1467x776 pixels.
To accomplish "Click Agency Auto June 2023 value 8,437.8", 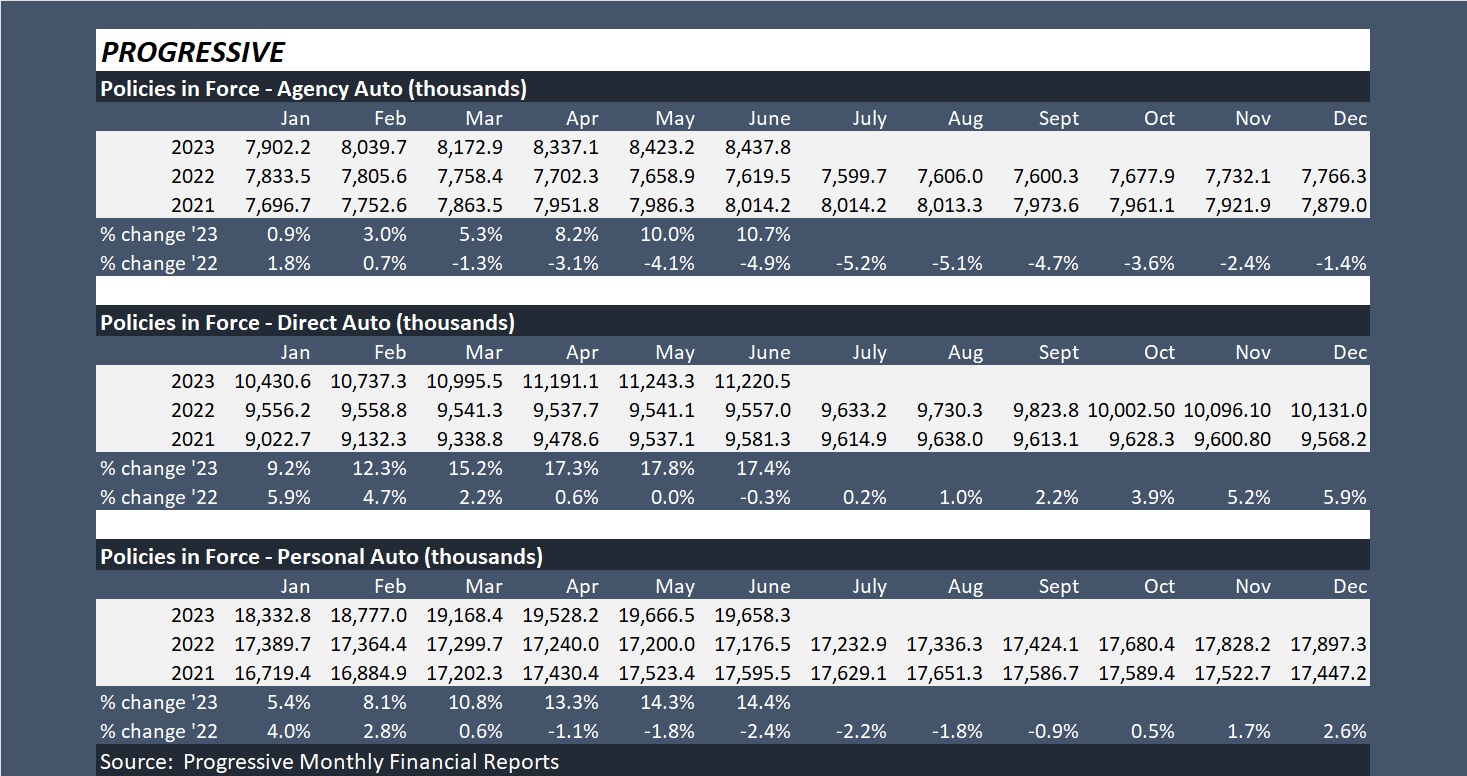I will click(756, 147).
